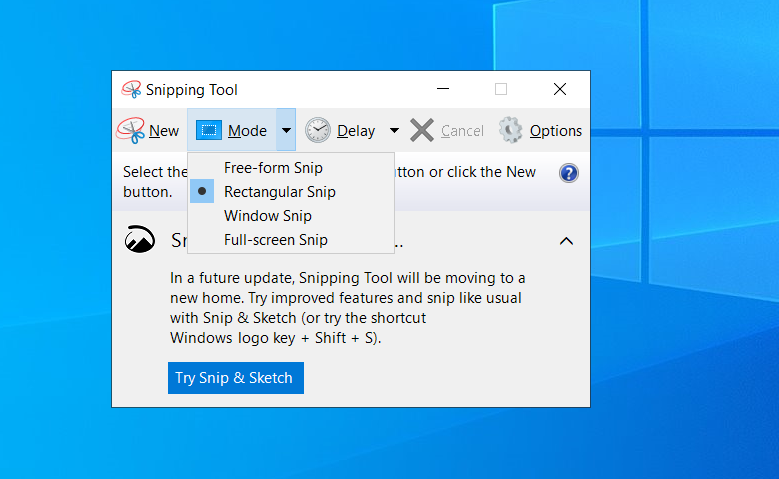Click the selected bullet beside Rectangular Snip

click(x=202, y=191)
